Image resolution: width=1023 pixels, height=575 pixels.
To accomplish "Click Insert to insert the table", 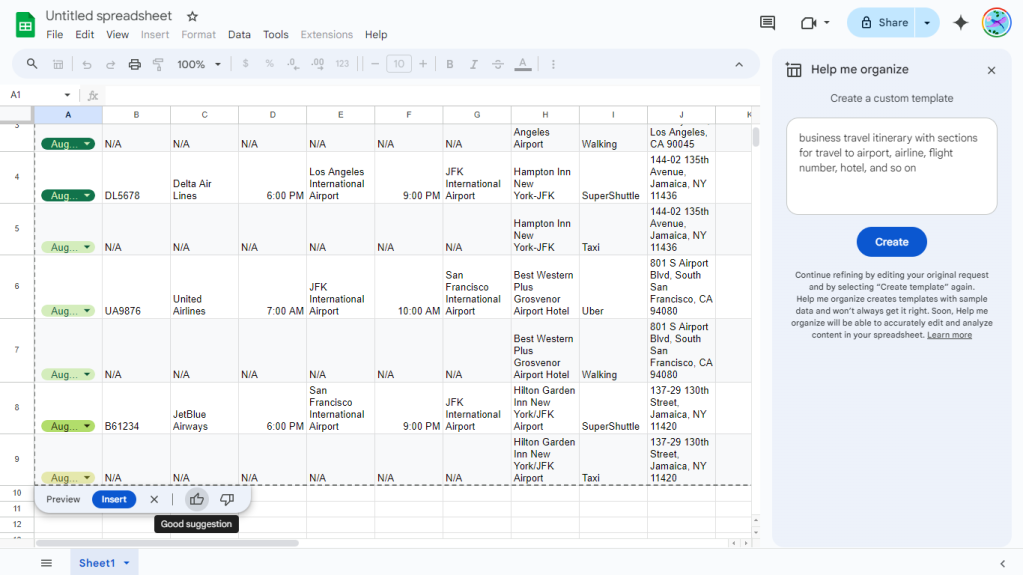I will (x=114, y=499).
